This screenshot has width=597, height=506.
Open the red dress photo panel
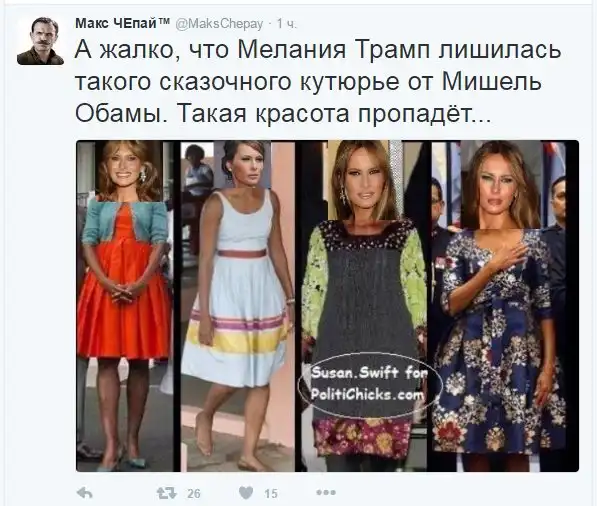pos(125,306)
